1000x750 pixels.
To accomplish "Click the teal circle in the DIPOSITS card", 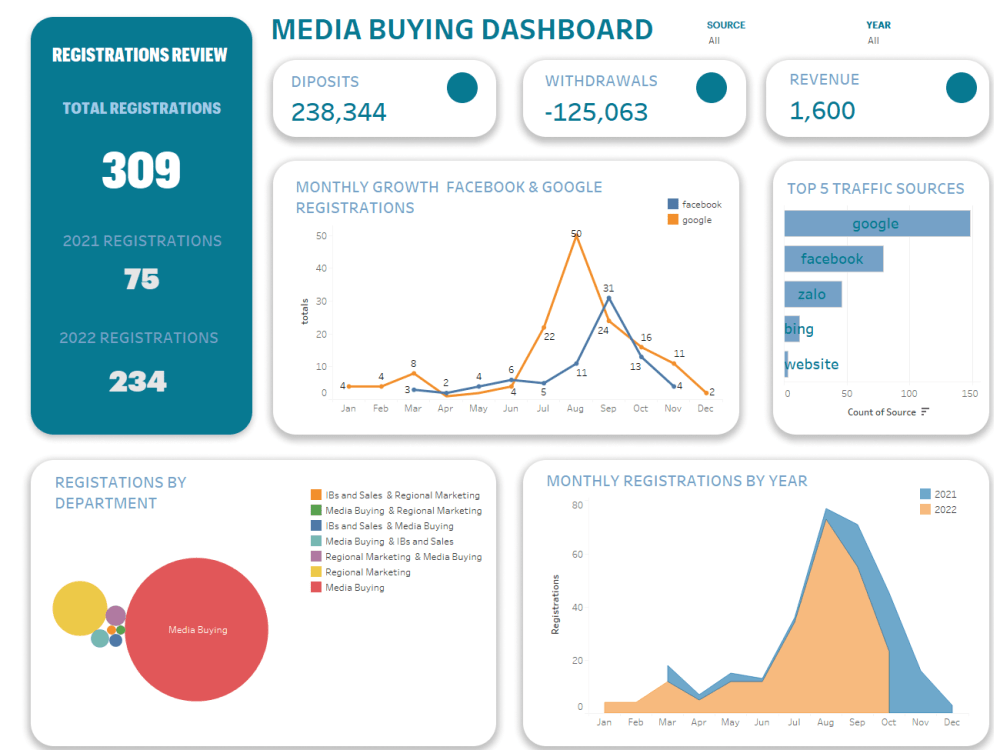I will (x=462, y=88).
